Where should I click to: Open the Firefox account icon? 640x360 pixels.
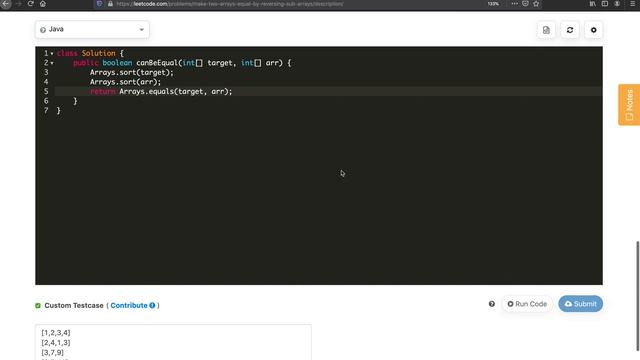(x=617, y=4)
